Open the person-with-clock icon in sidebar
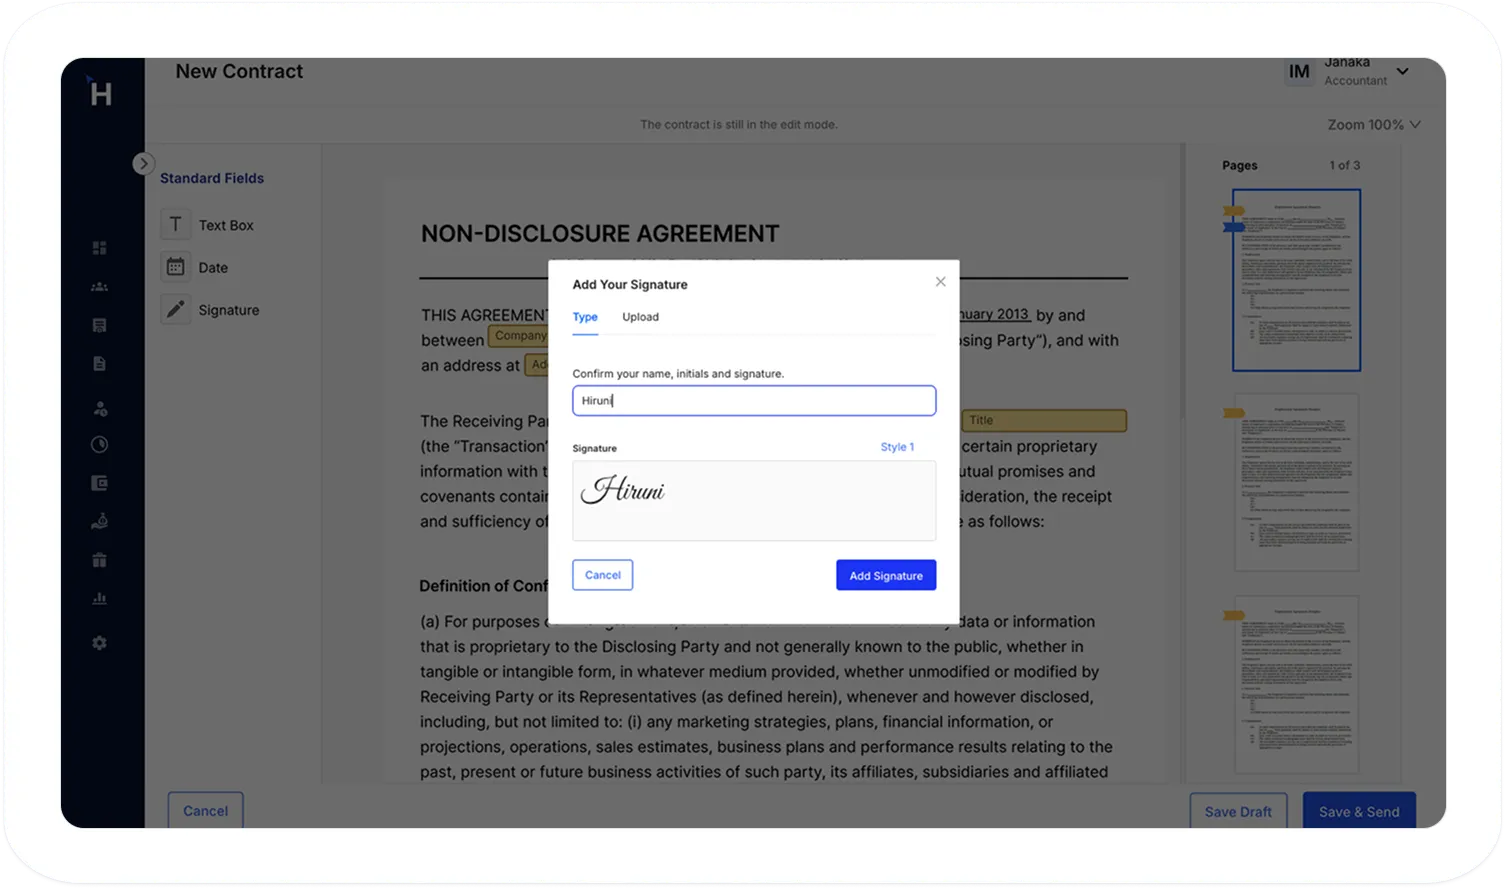The width and height of the screenshot is (1505, 889). click(x=99, y=408)
